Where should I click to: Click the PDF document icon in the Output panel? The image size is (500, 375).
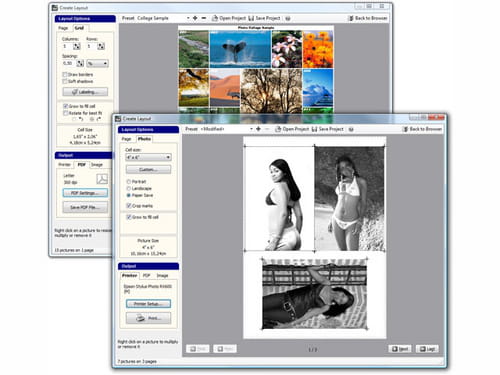[x=102, y=179]
